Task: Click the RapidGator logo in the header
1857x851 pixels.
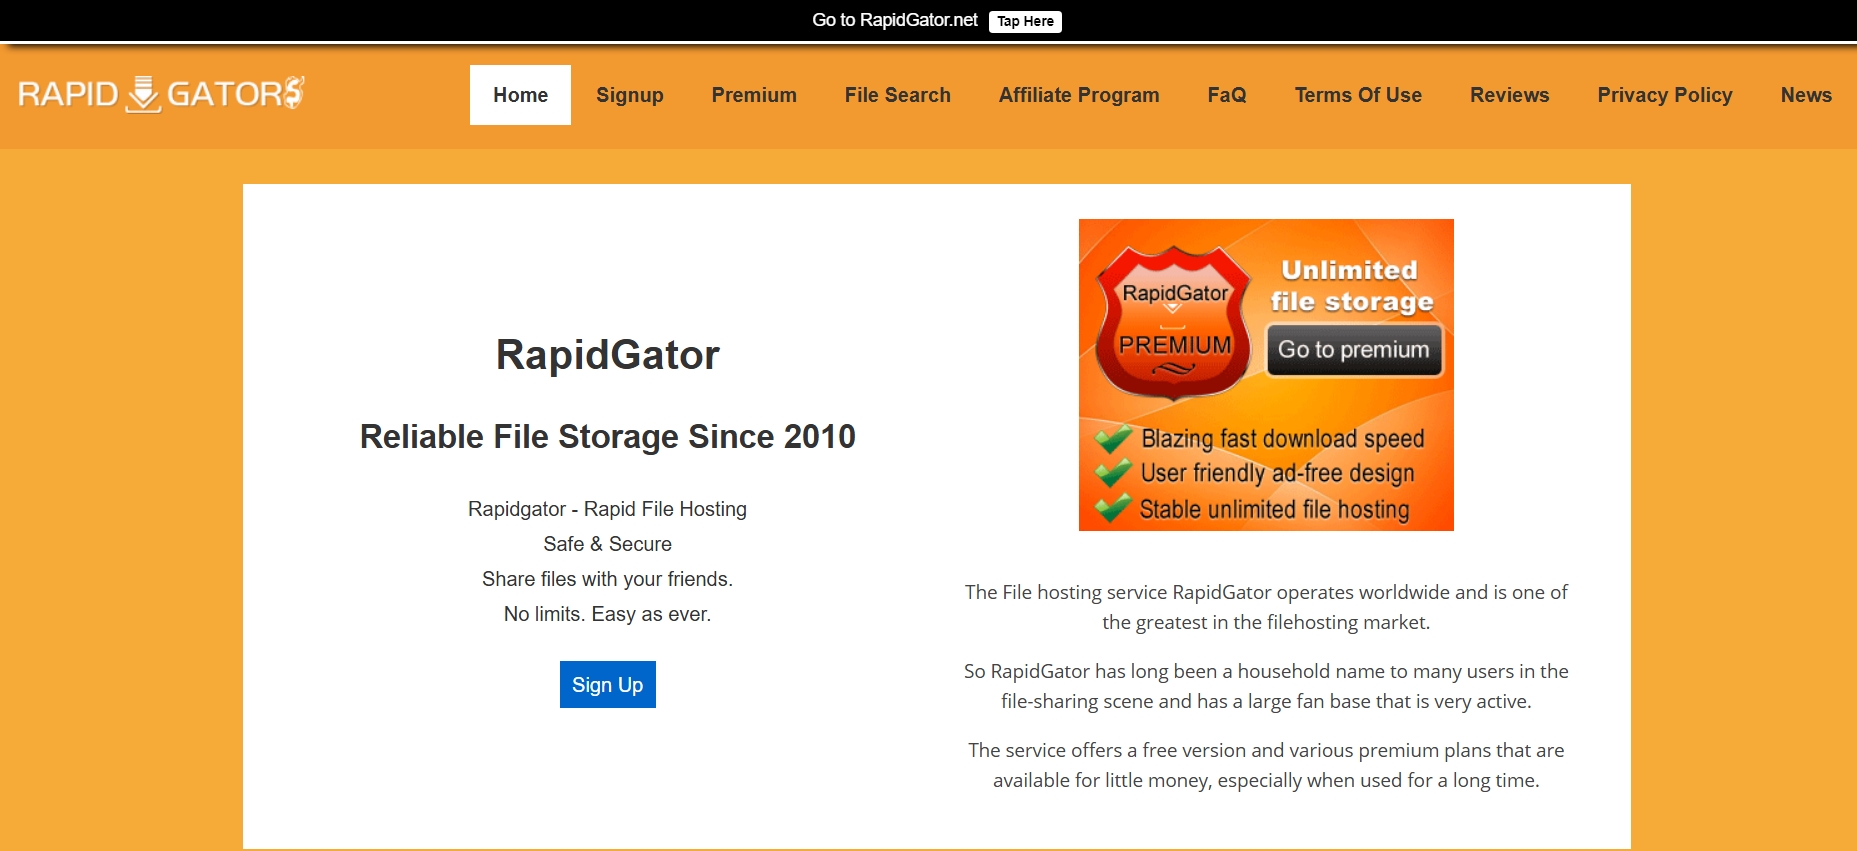Action: pos(161,94)
